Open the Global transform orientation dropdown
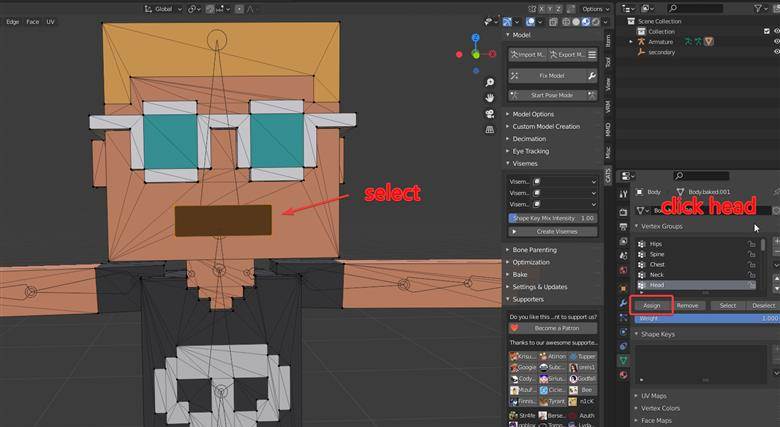Screen dimensions: 780x427 click(x=163, y=9)
